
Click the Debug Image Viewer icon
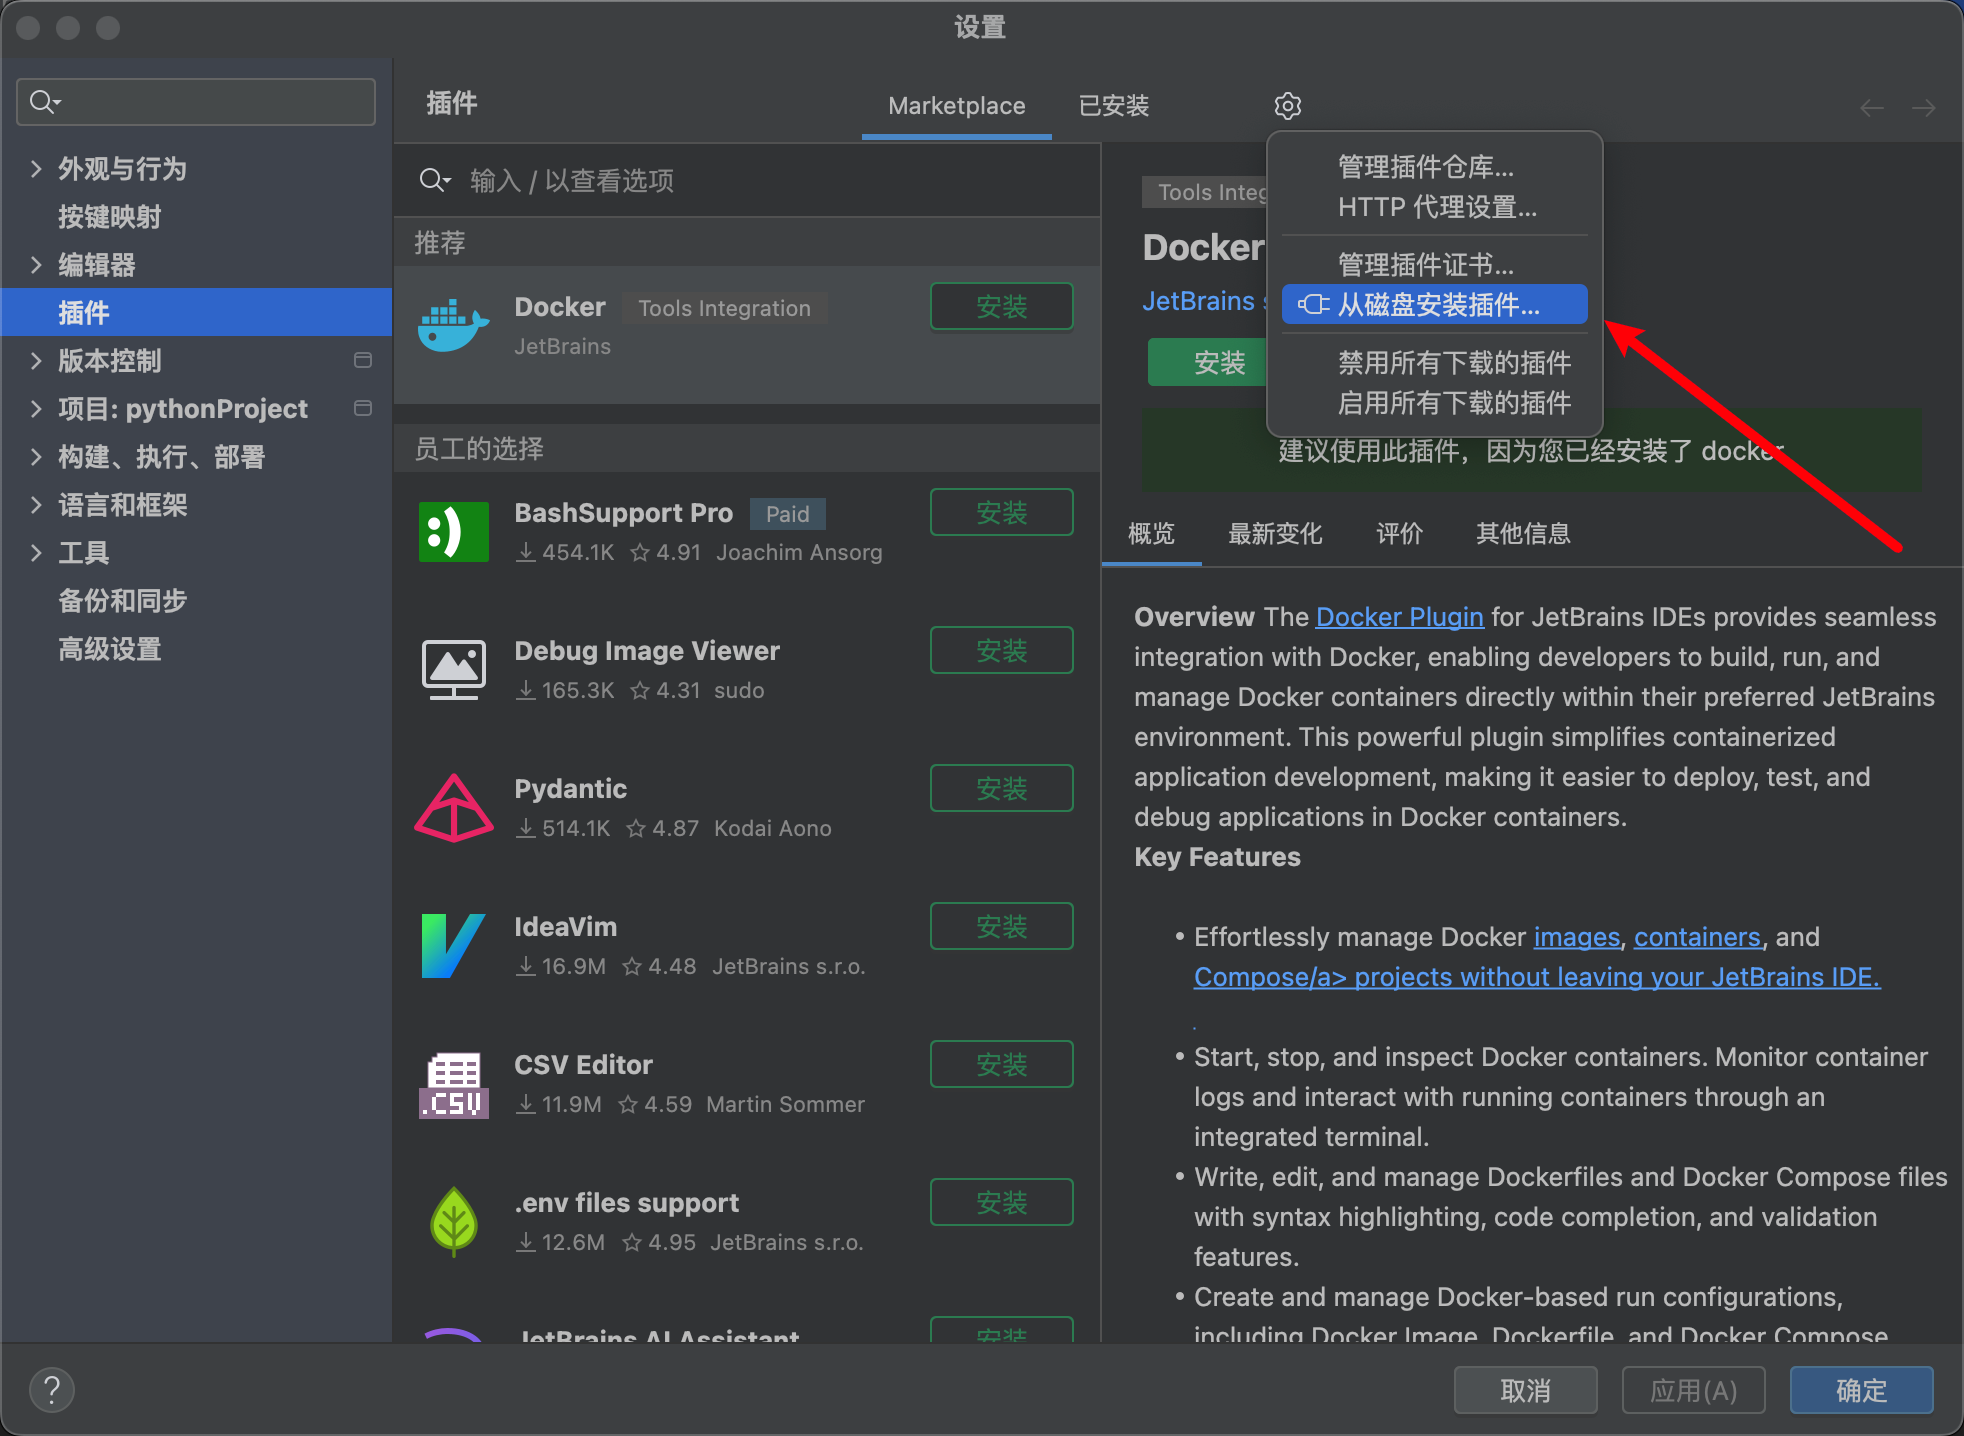click(453, 669)
